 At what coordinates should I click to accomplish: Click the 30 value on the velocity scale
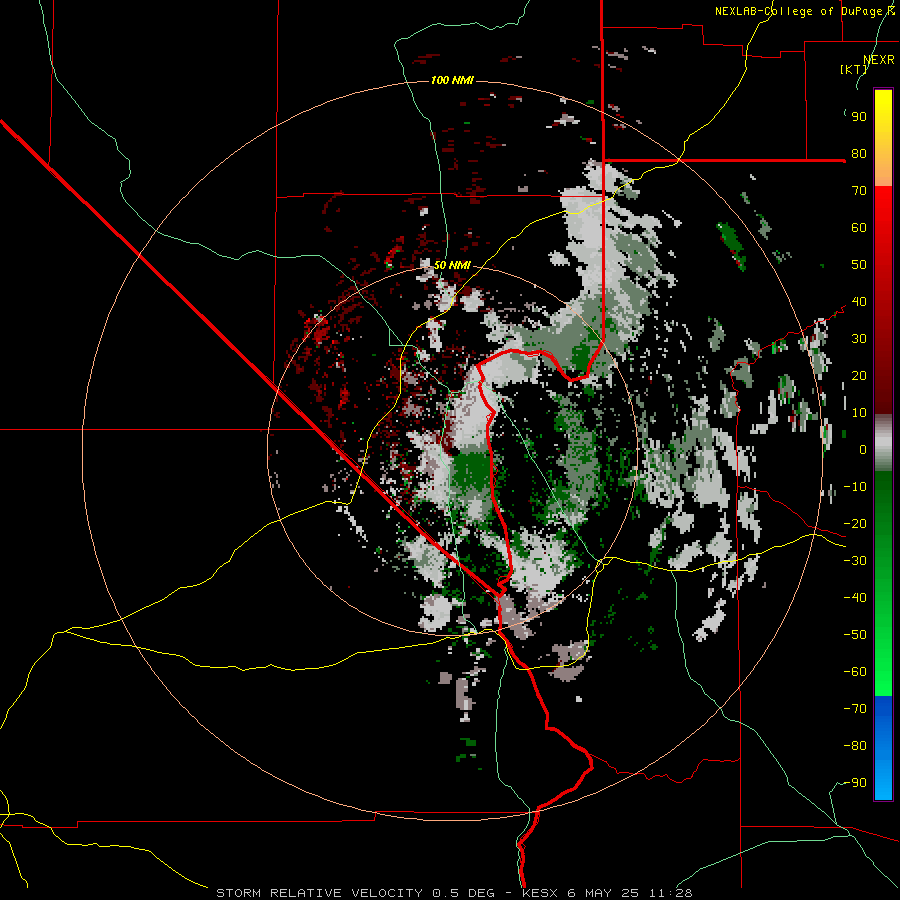pos(859,339)
